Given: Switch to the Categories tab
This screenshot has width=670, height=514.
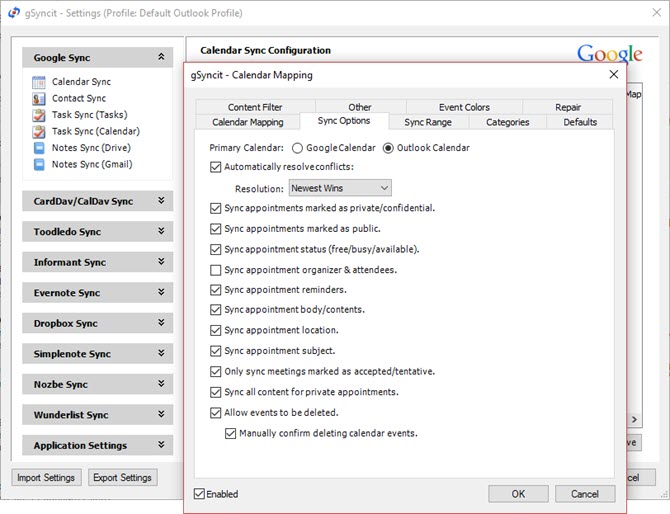Looking at the screenshot, I should pos(508,122).
